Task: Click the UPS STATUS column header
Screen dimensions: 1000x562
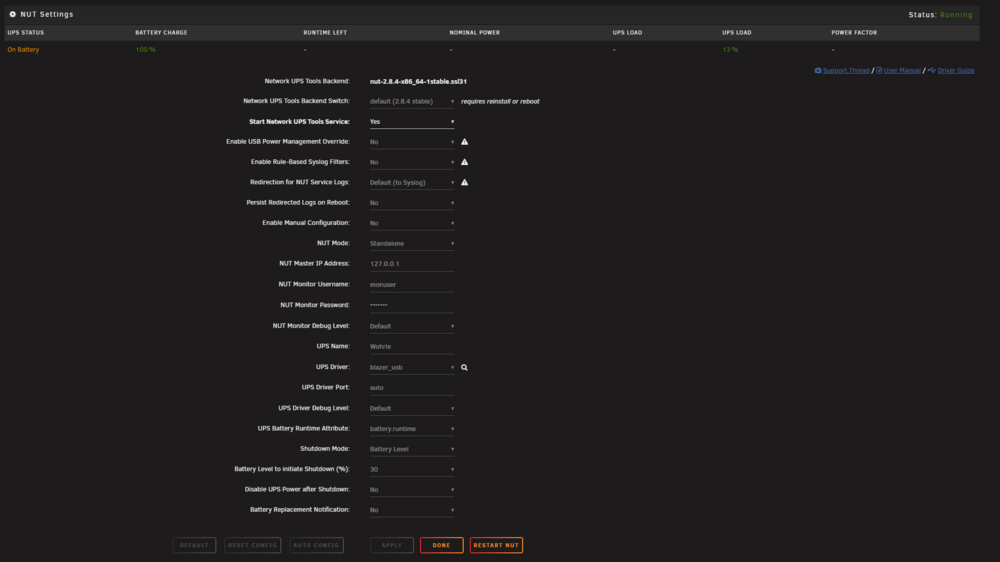Action: [x=26, y=33]
